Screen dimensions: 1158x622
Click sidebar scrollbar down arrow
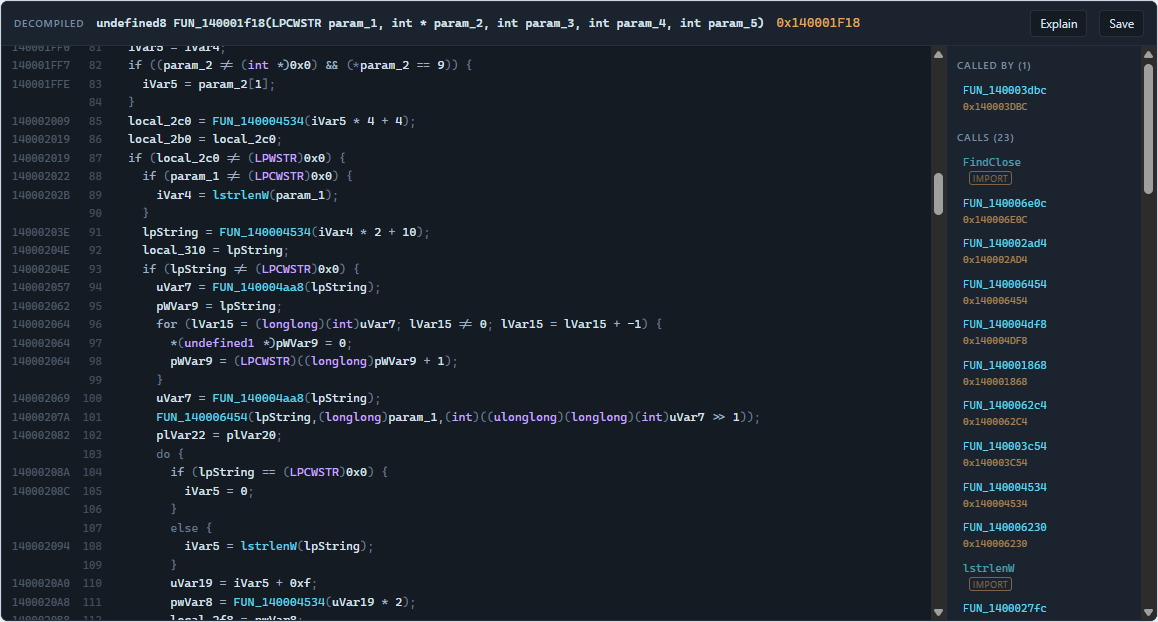tap(1148, 612)
